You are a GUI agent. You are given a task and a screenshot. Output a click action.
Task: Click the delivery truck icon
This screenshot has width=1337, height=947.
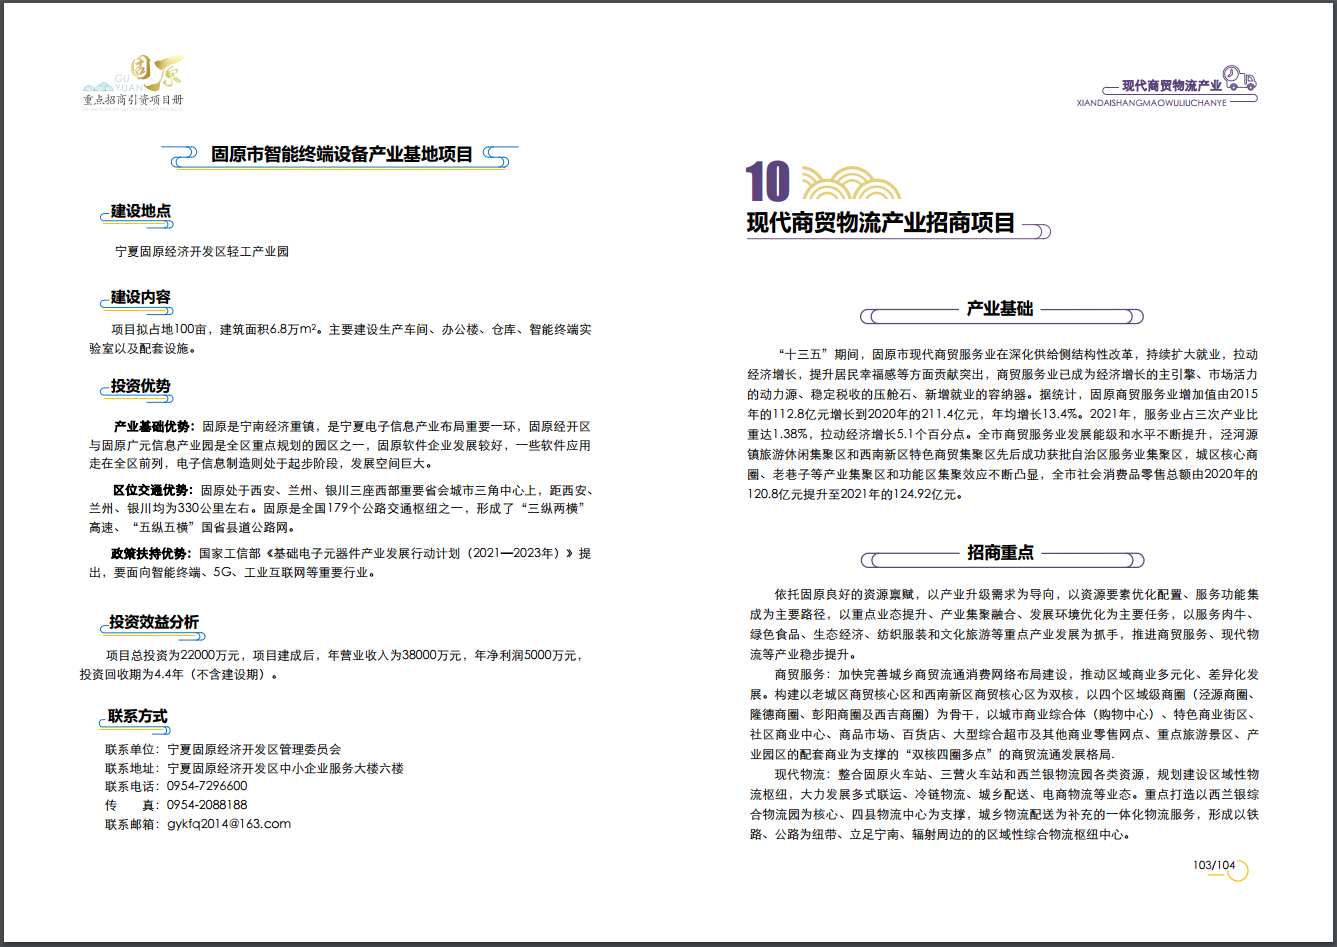point(1240,79)
